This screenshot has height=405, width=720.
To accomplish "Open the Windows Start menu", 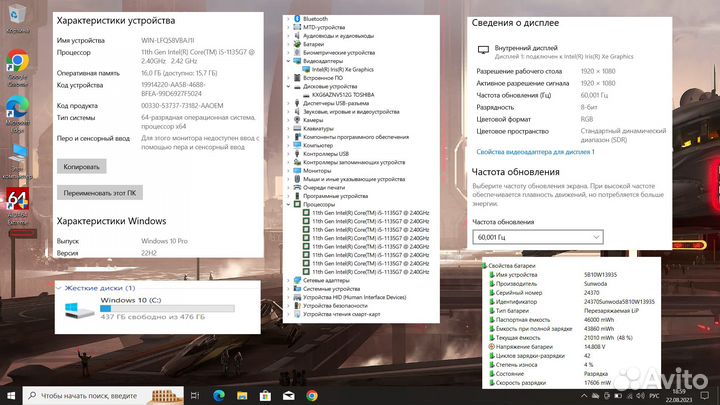I will point(11,395).
